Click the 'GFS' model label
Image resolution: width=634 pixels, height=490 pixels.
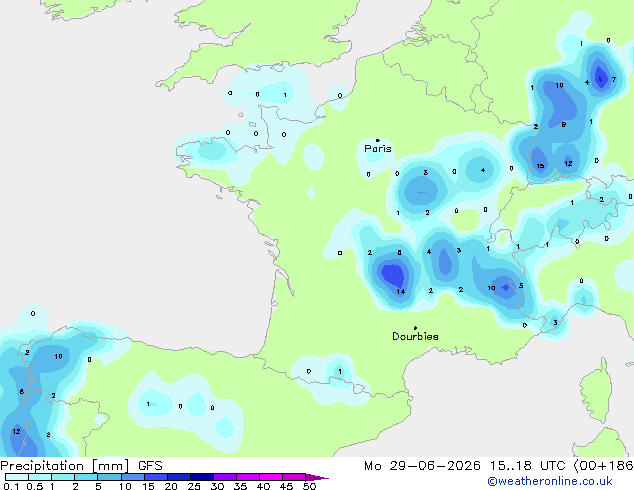[150, 466]
